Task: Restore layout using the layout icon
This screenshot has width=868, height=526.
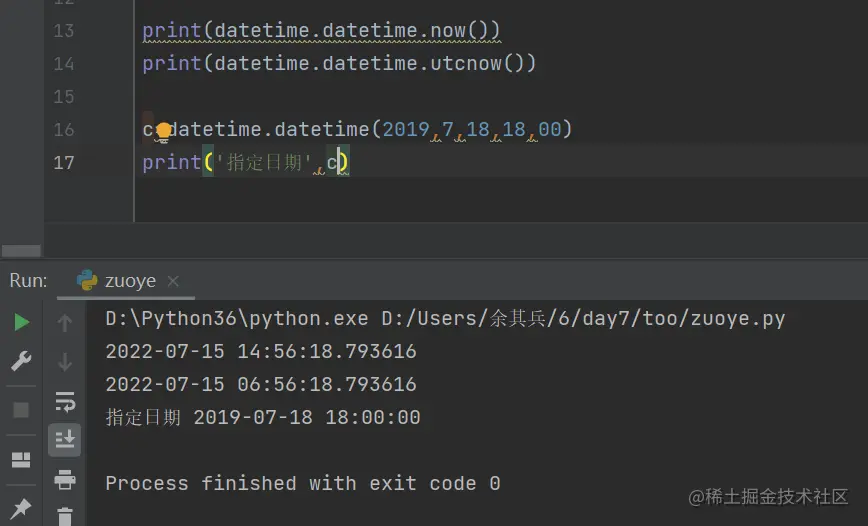Action: 21,460
